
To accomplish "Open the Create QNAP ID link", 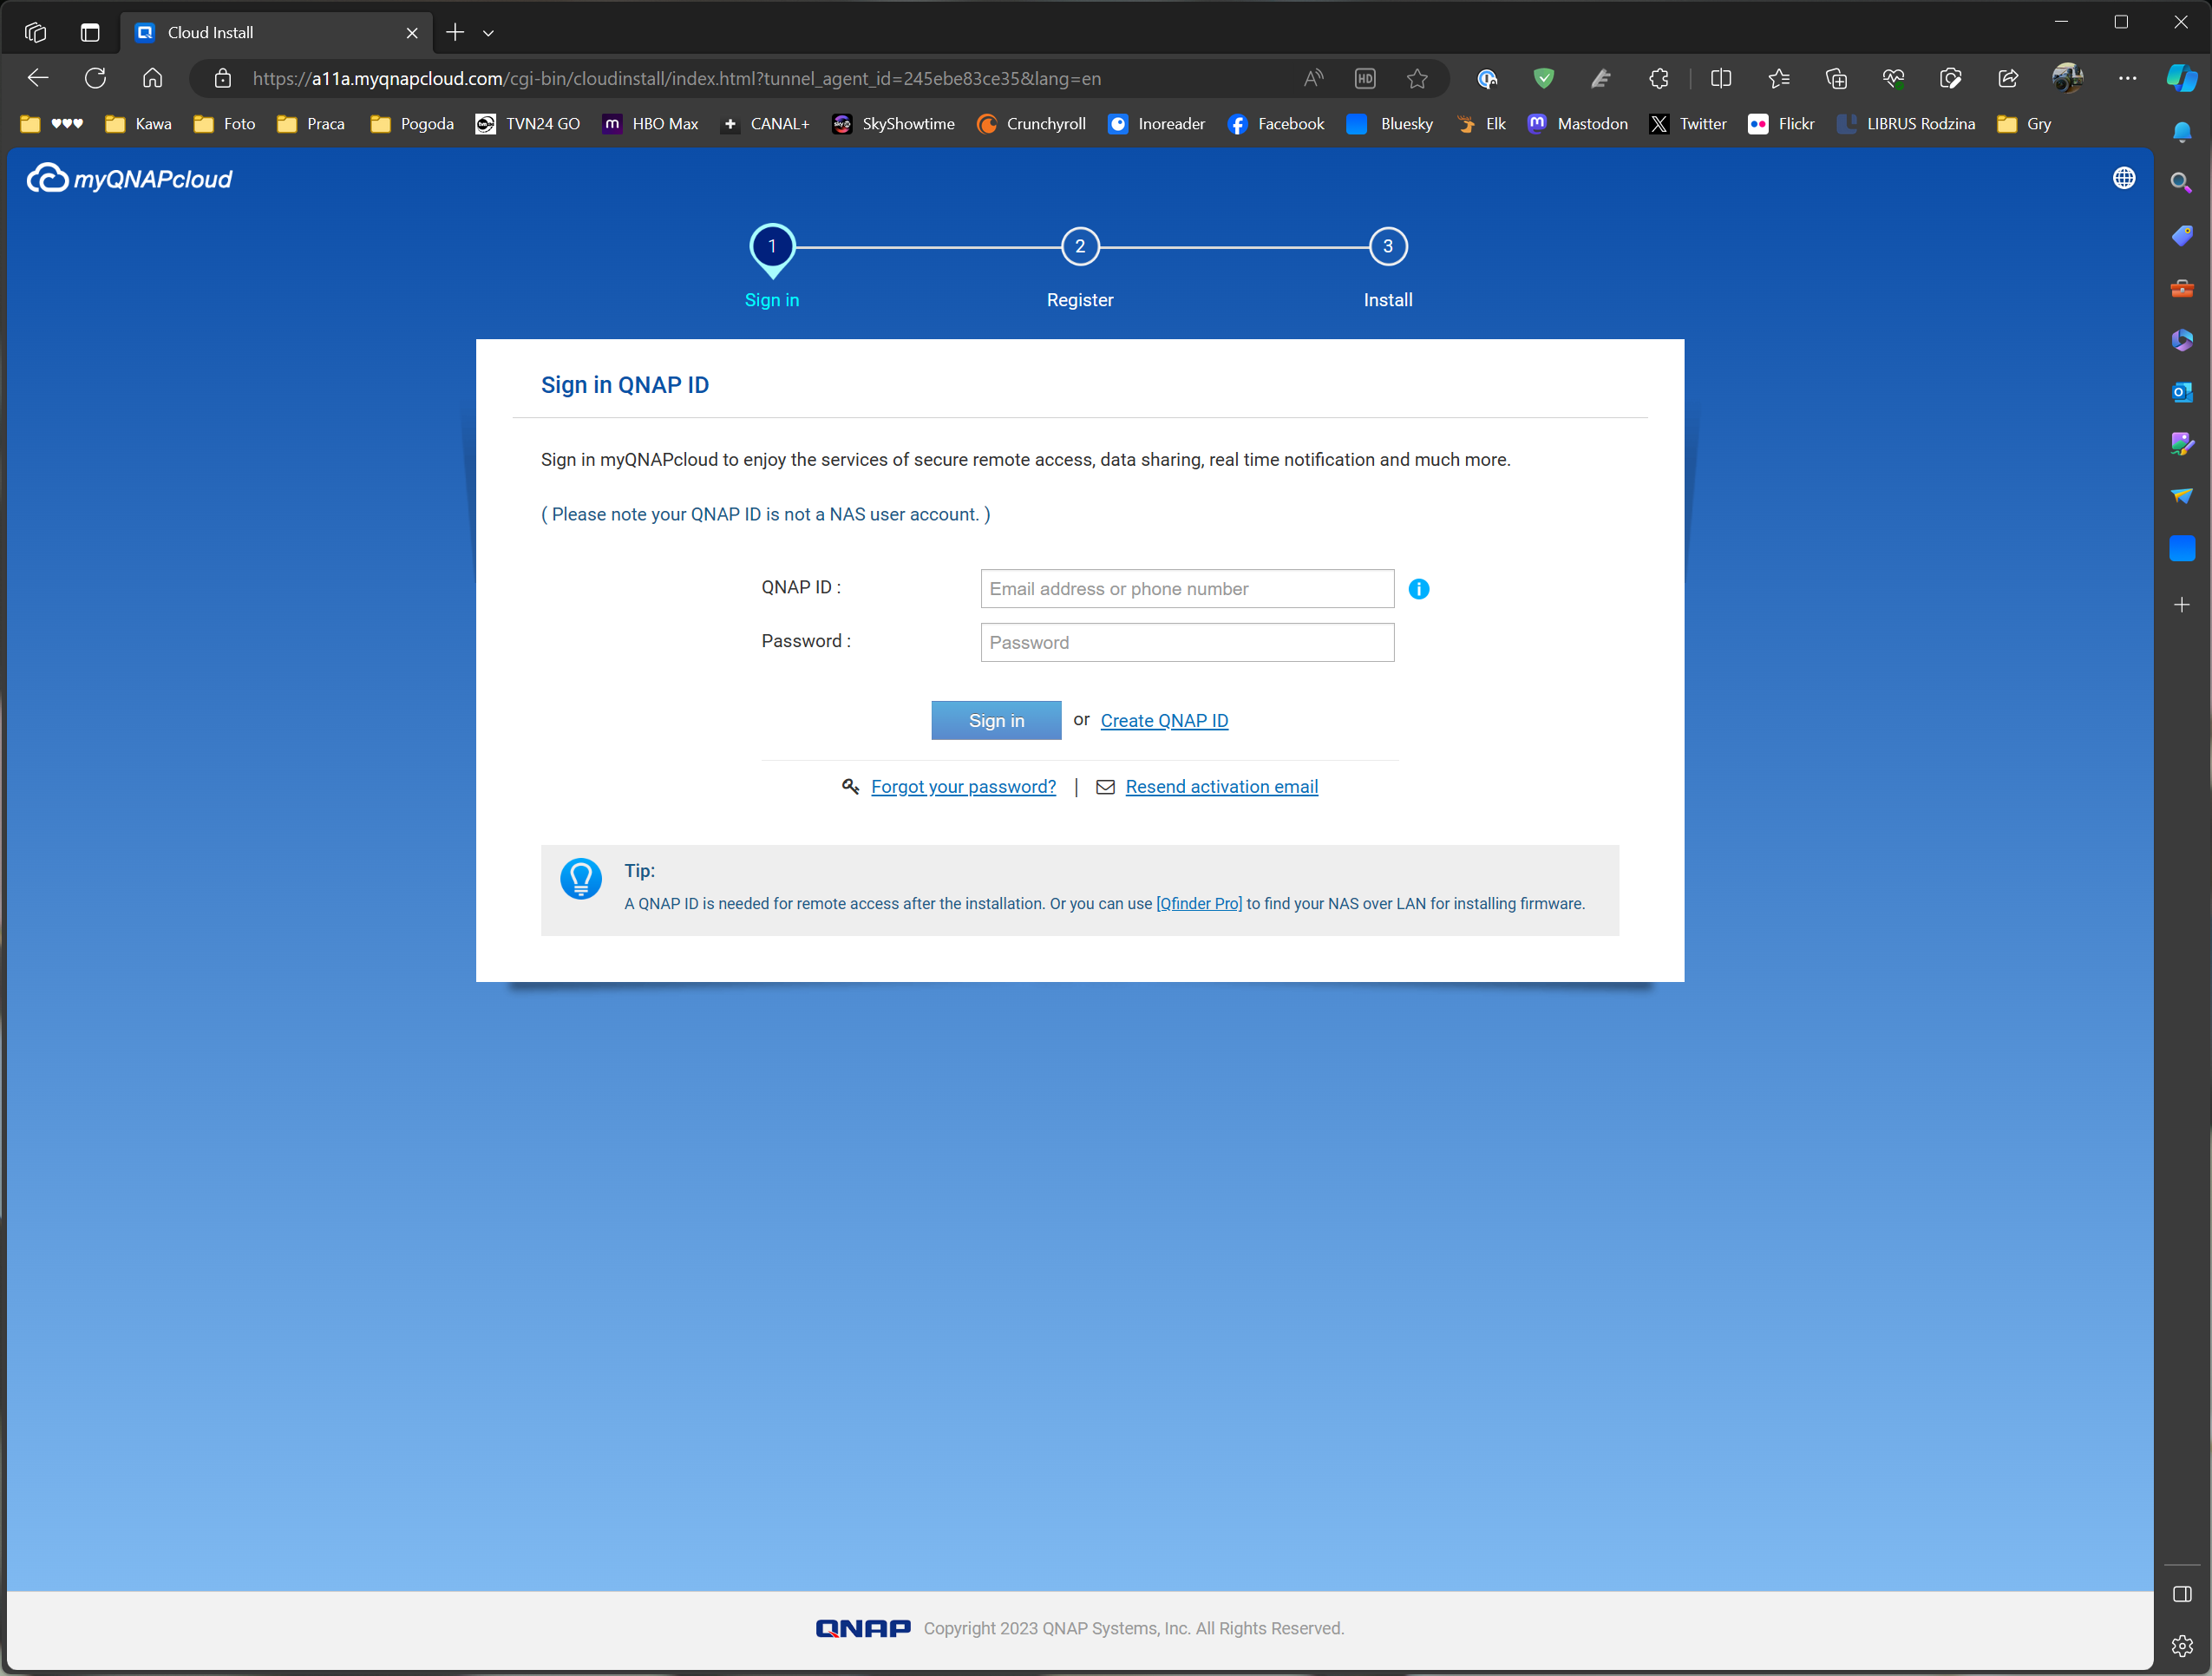I will (x=1164, y=721).
